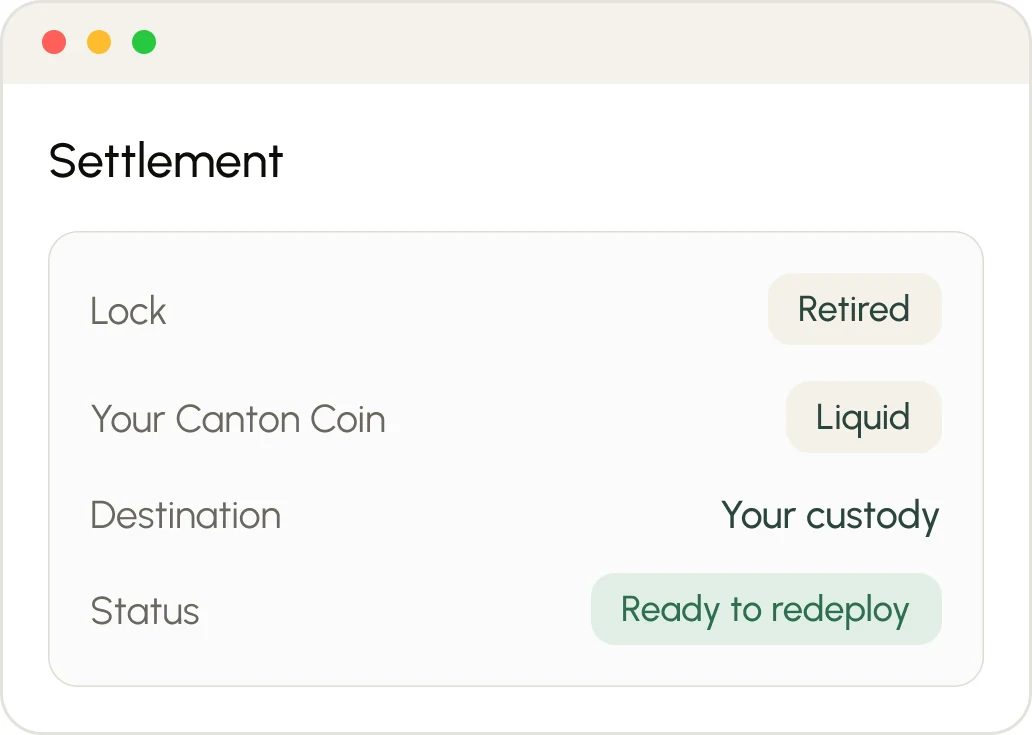Select the Liquid badge
This screenshot has width=1032, height=735.
click(864, 417)
